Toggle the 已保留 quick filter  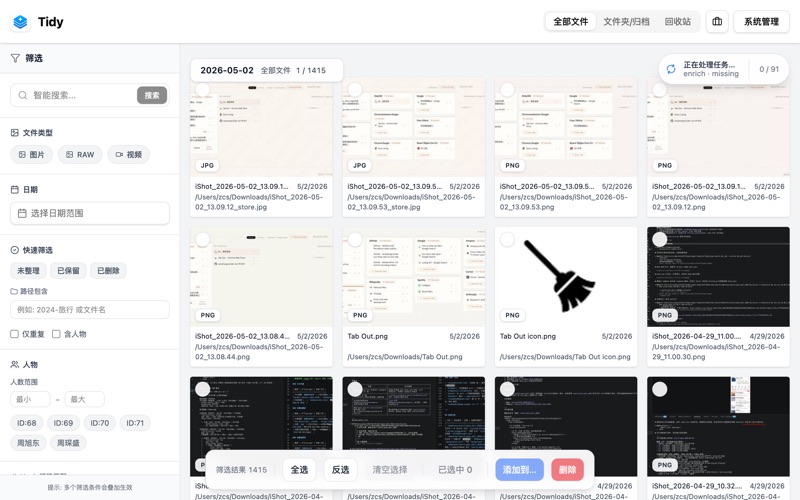68,270
